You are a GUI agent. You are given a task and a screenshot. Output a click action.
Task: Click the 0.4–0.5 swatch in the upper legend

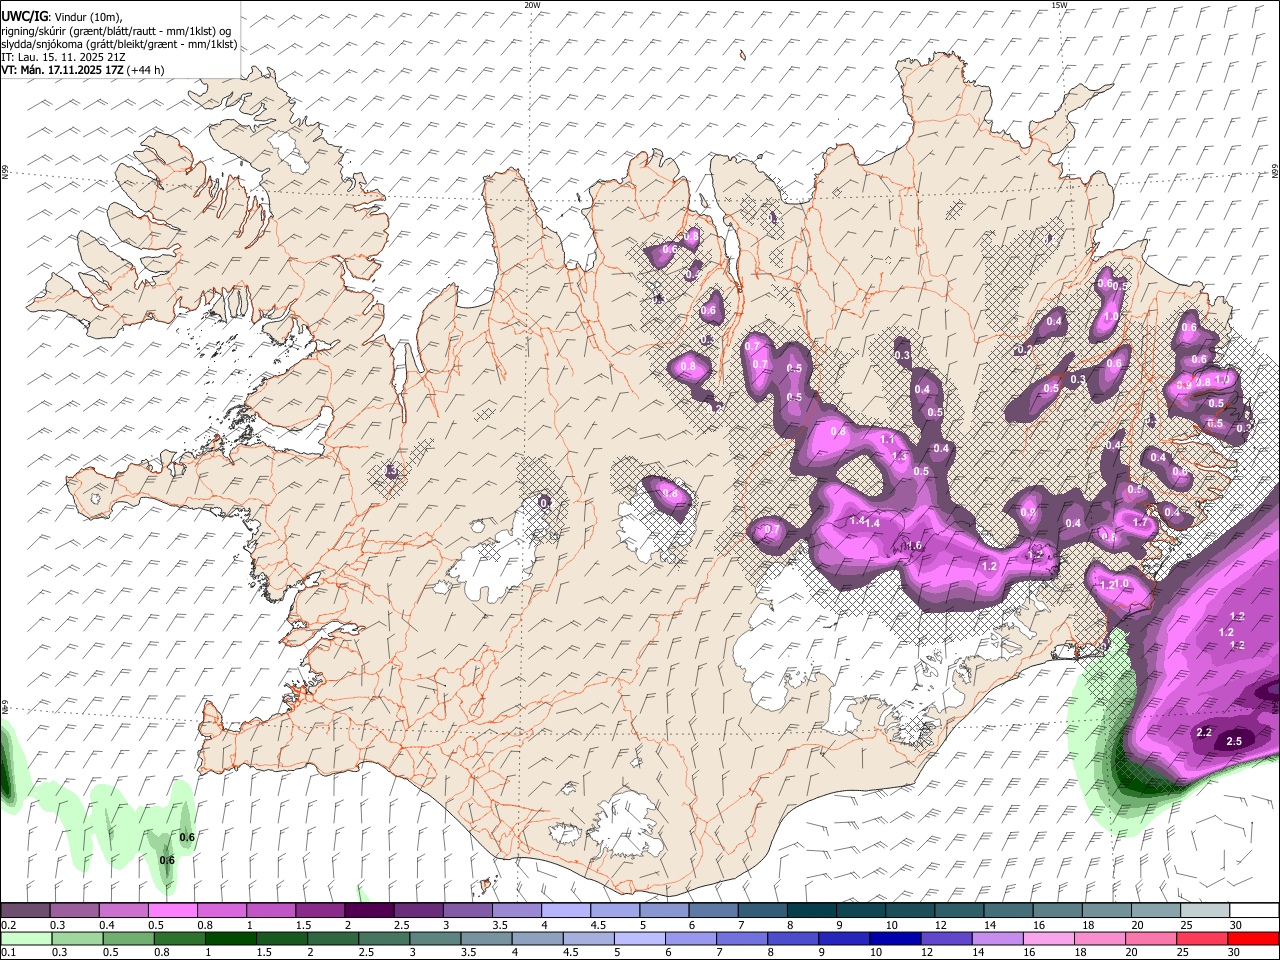pos(123,911)
